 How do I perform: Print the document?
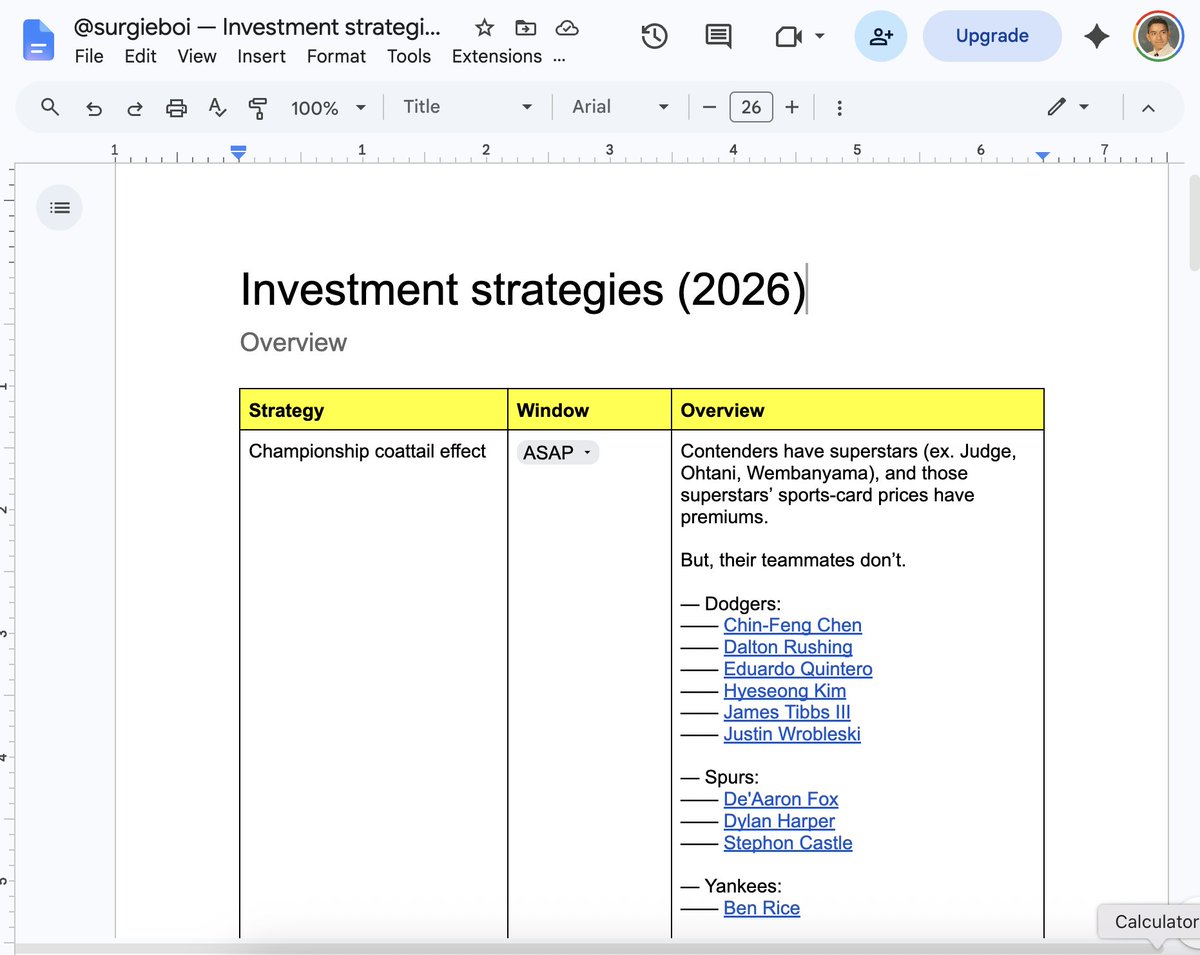(176, 108)
